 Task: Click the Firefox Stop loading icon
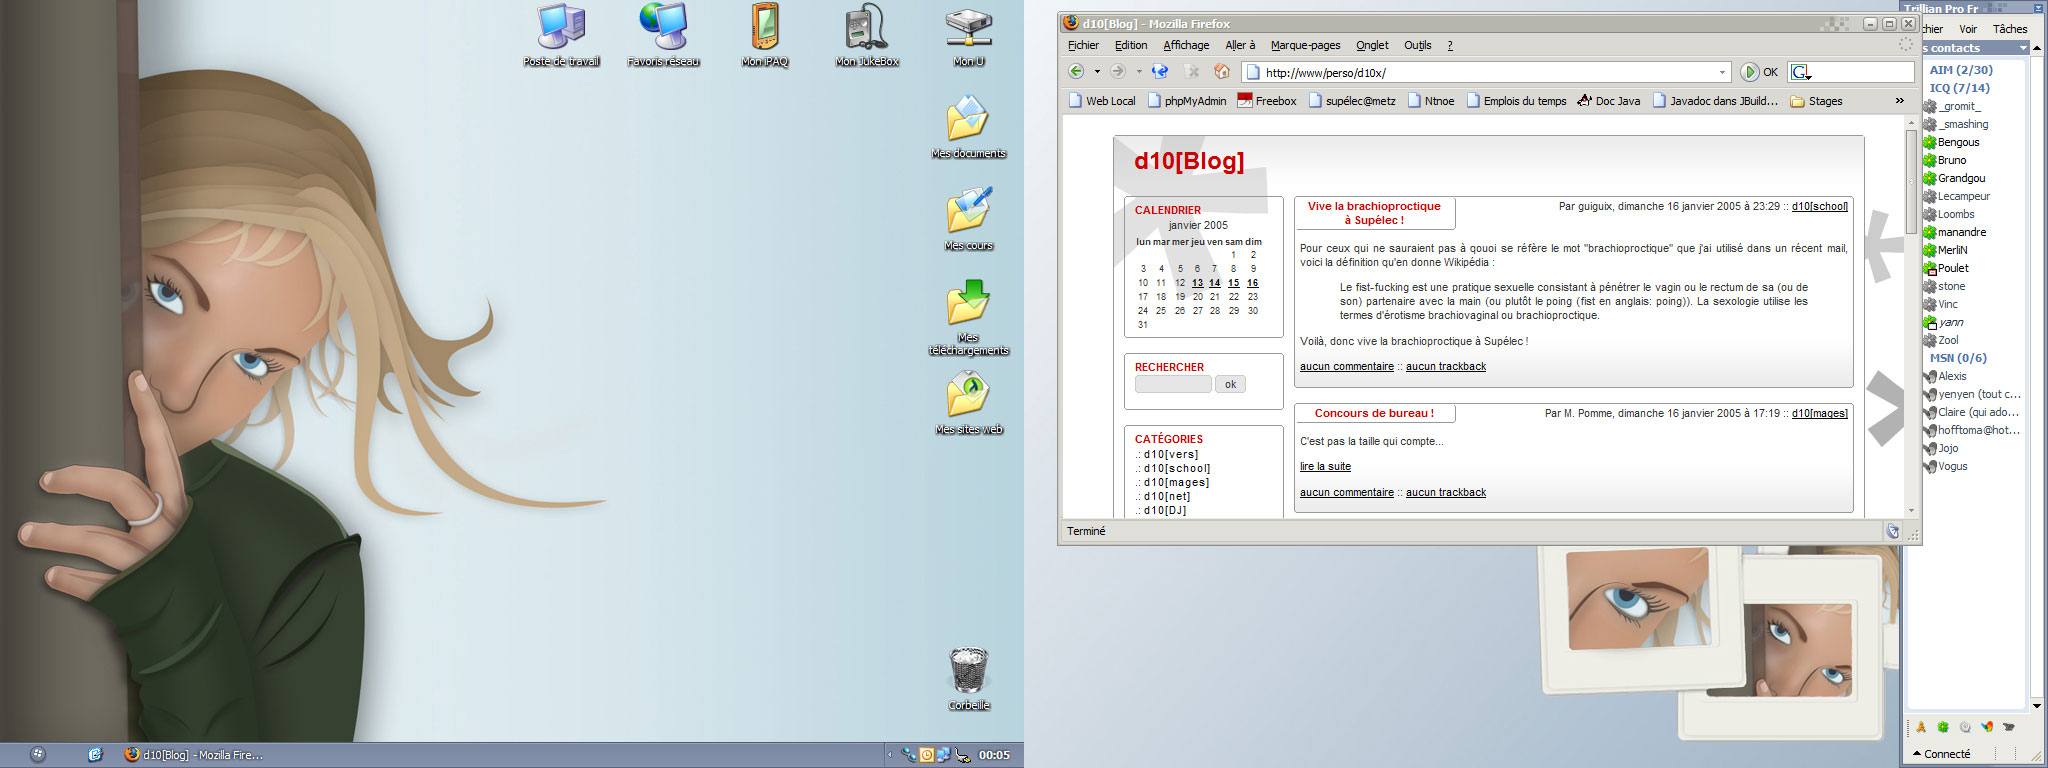click(x=1191, y=72)
